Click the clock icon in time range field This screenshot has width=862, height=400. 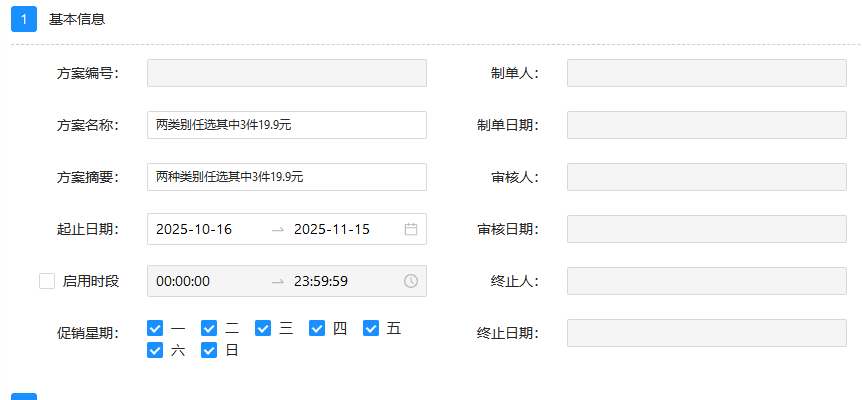pos(411,281)
